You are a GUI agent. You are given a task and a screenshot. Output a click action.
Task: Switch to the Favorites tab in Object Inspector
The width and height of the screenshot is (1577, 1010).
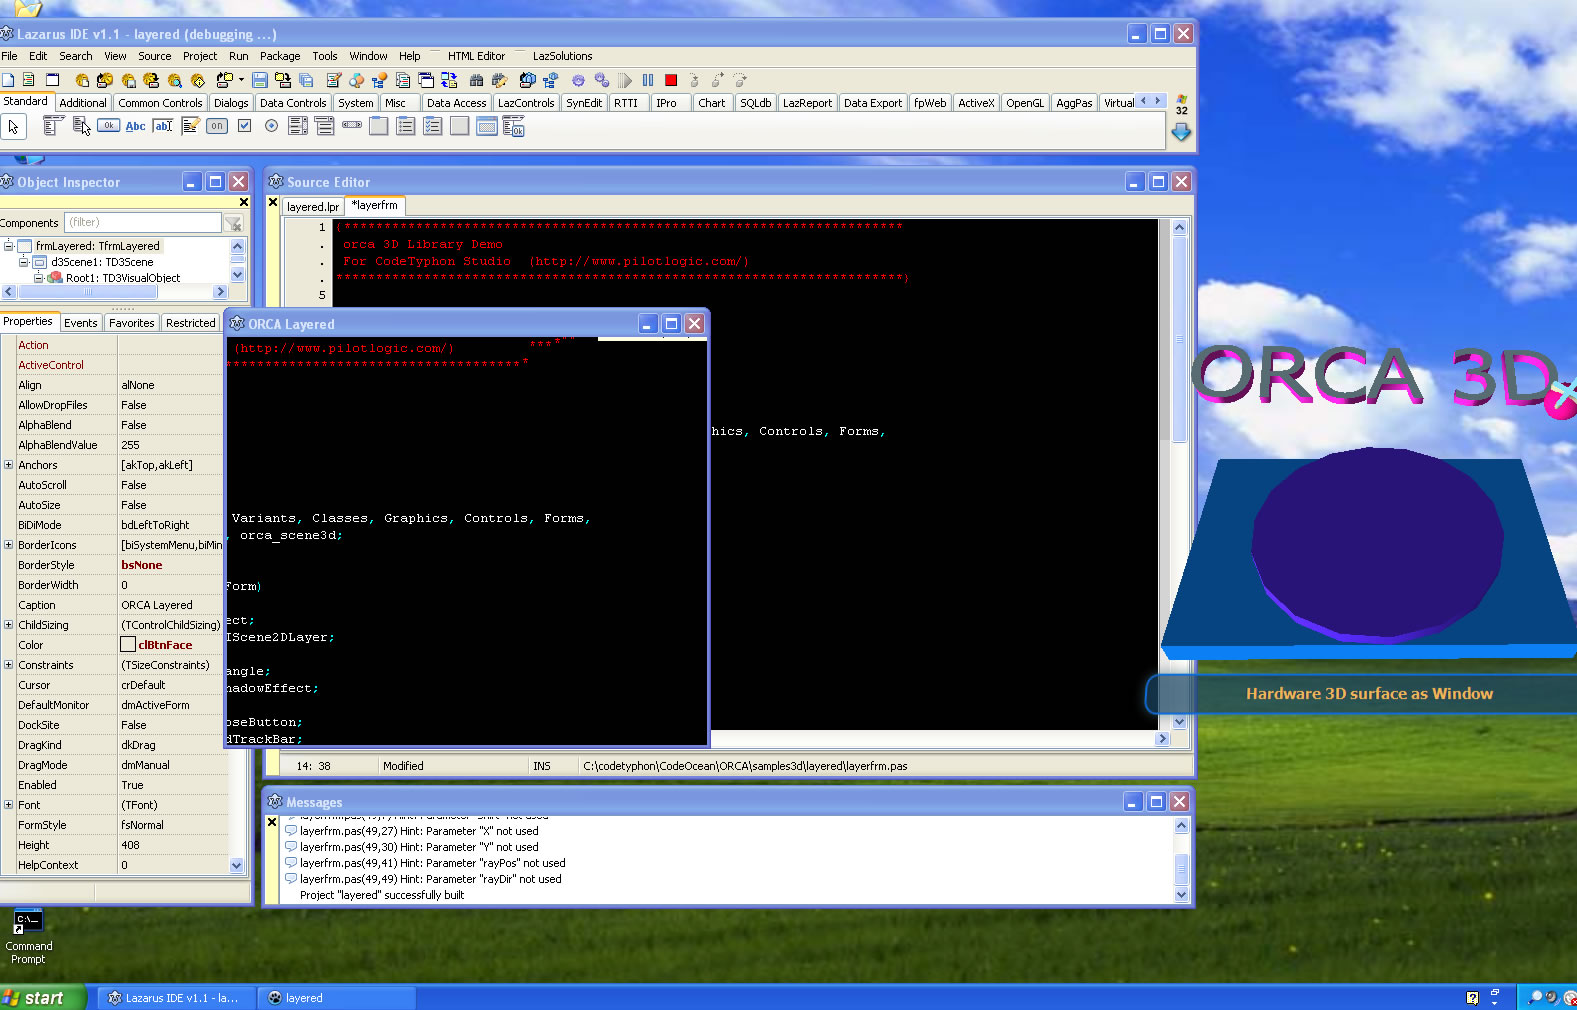131,323
